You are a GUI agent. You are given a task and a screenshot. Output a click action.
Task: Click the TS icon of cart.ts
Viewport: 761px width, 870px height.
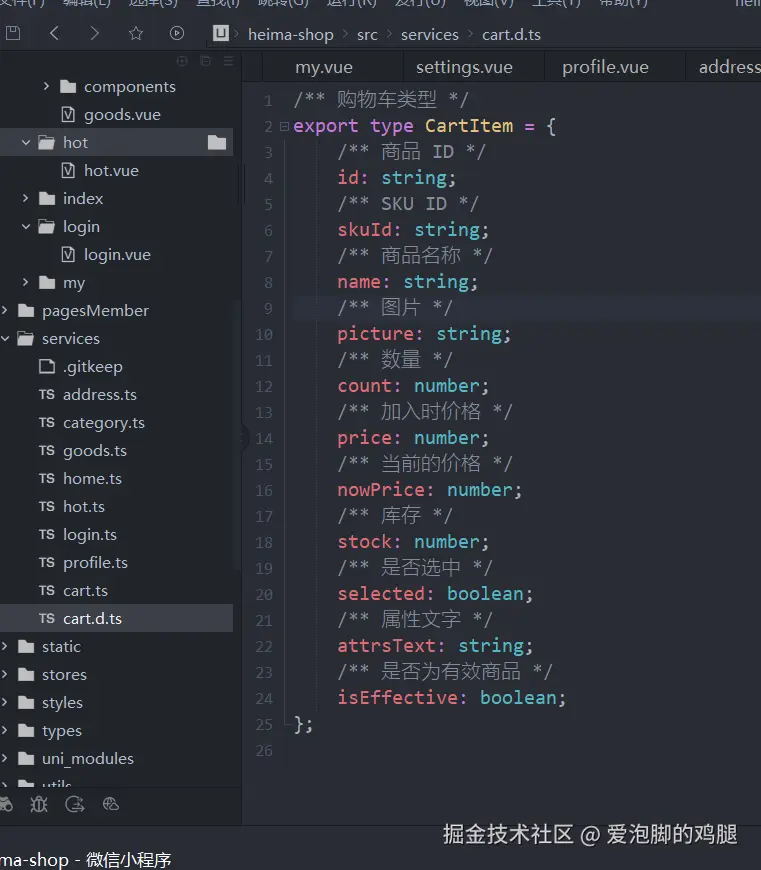pos(47,590)
